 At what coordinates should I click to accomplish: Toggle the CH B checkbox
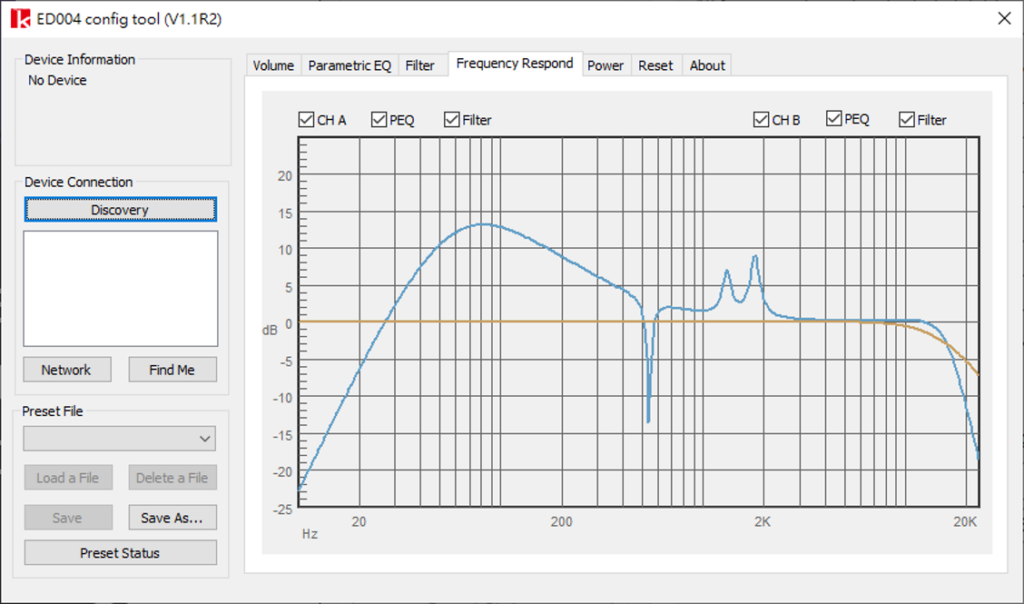coord(761,118)
